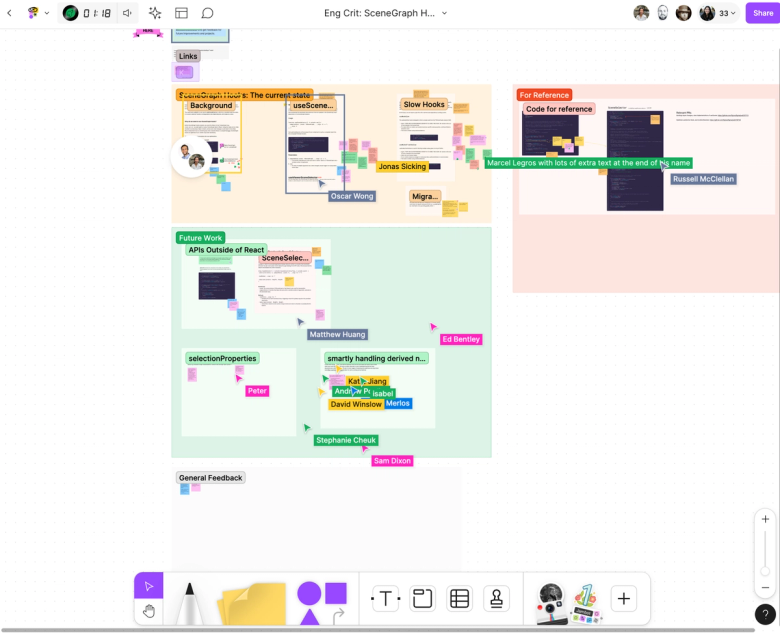Expand the main menu dropdown arrow

pyautogui.click(x=47, y=13)
